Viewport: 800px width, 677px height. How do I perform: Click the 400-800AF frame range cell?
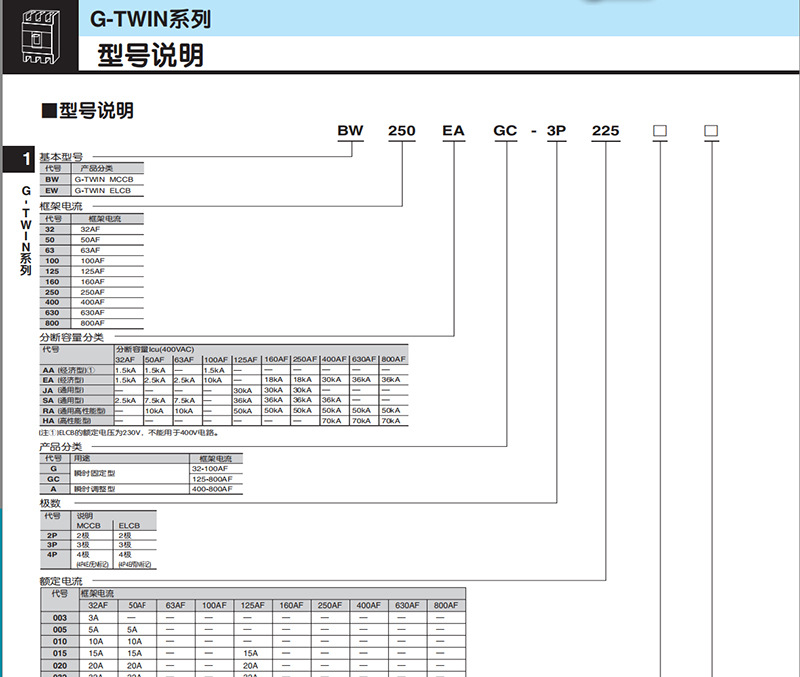(212, 489)
